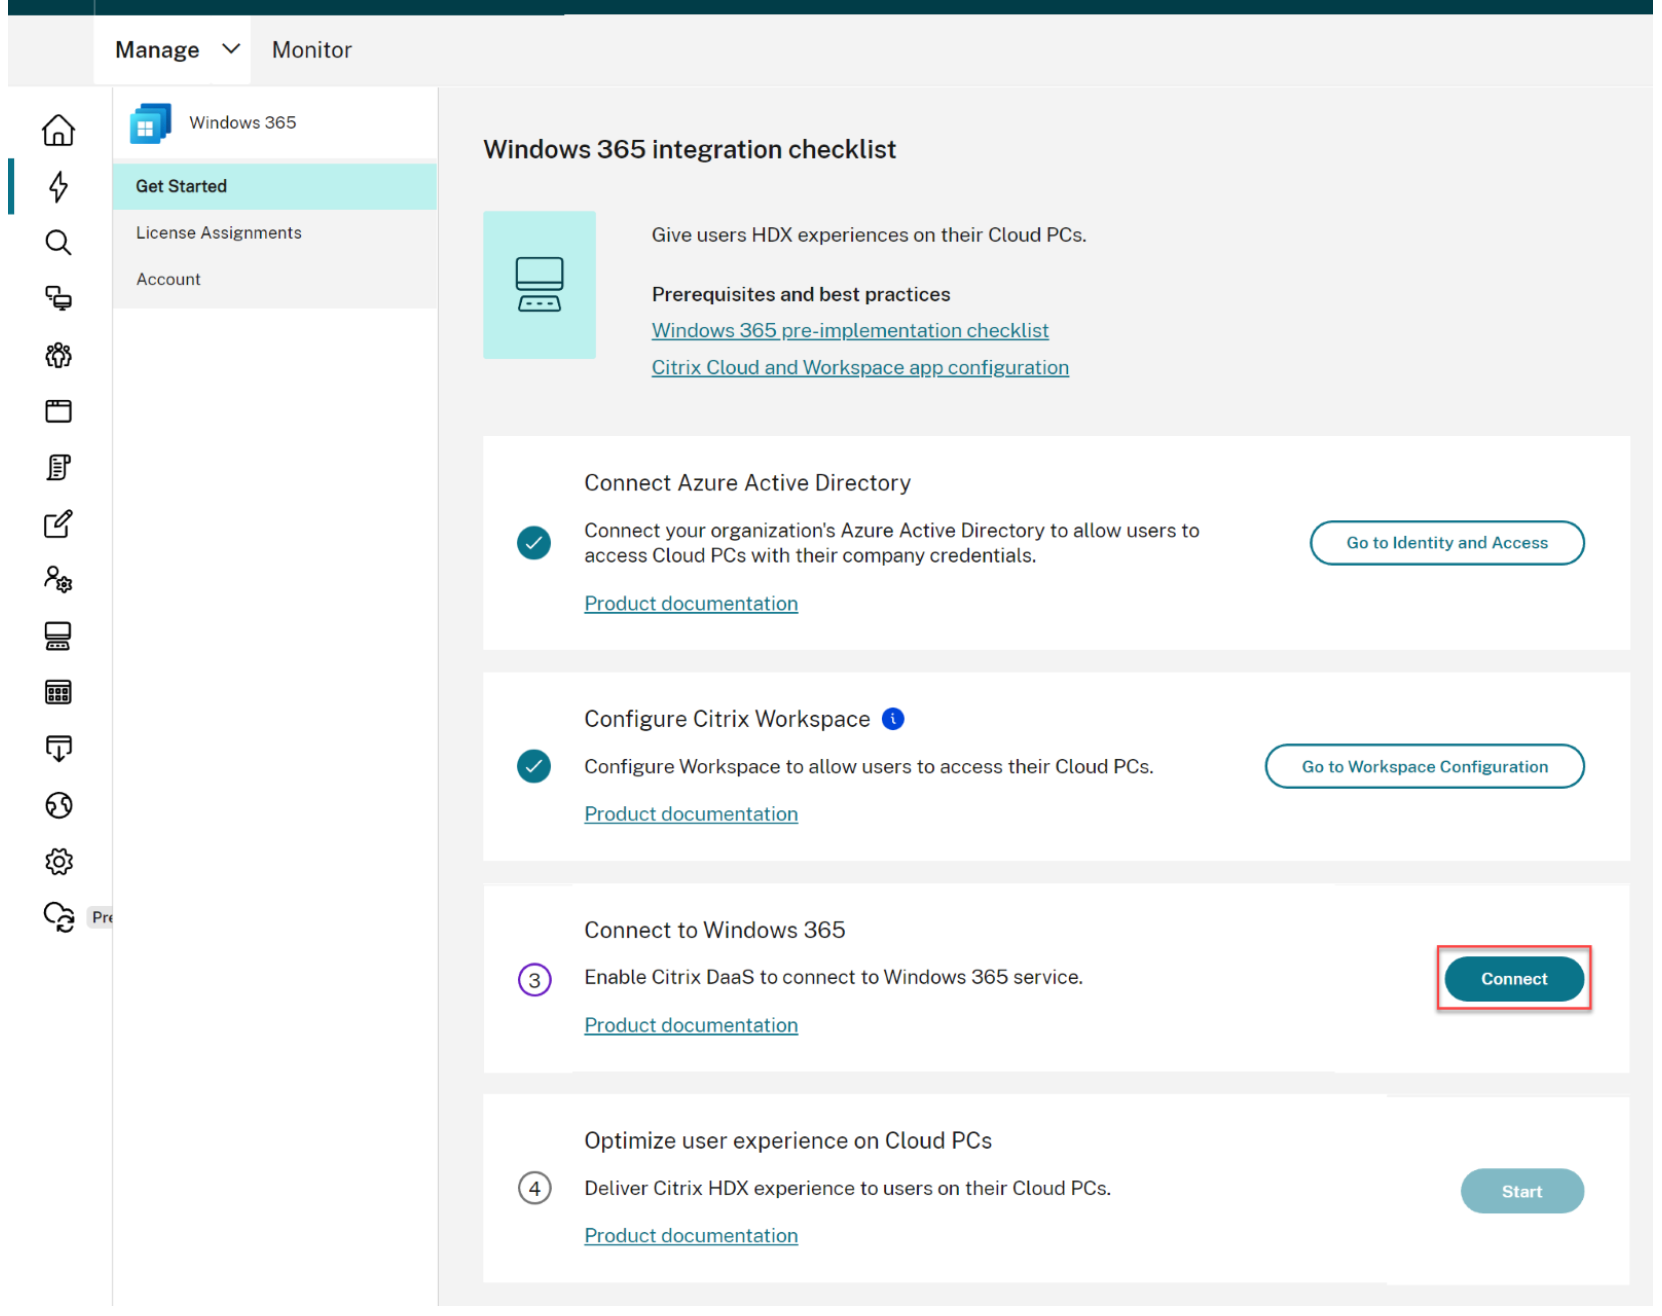Open the Search magnifier icon in sidebar
Image resolution: width=1662 pixels, height=1316 pixels.
[58, 243]
